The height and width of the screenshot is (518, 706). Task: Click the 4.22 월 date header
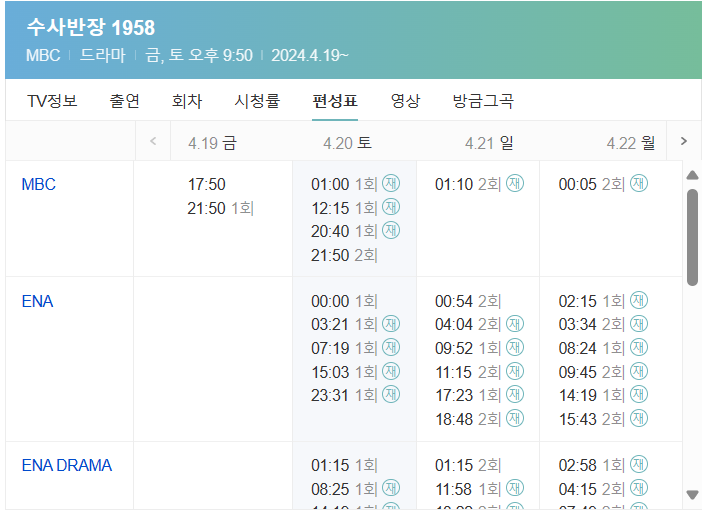630,143
